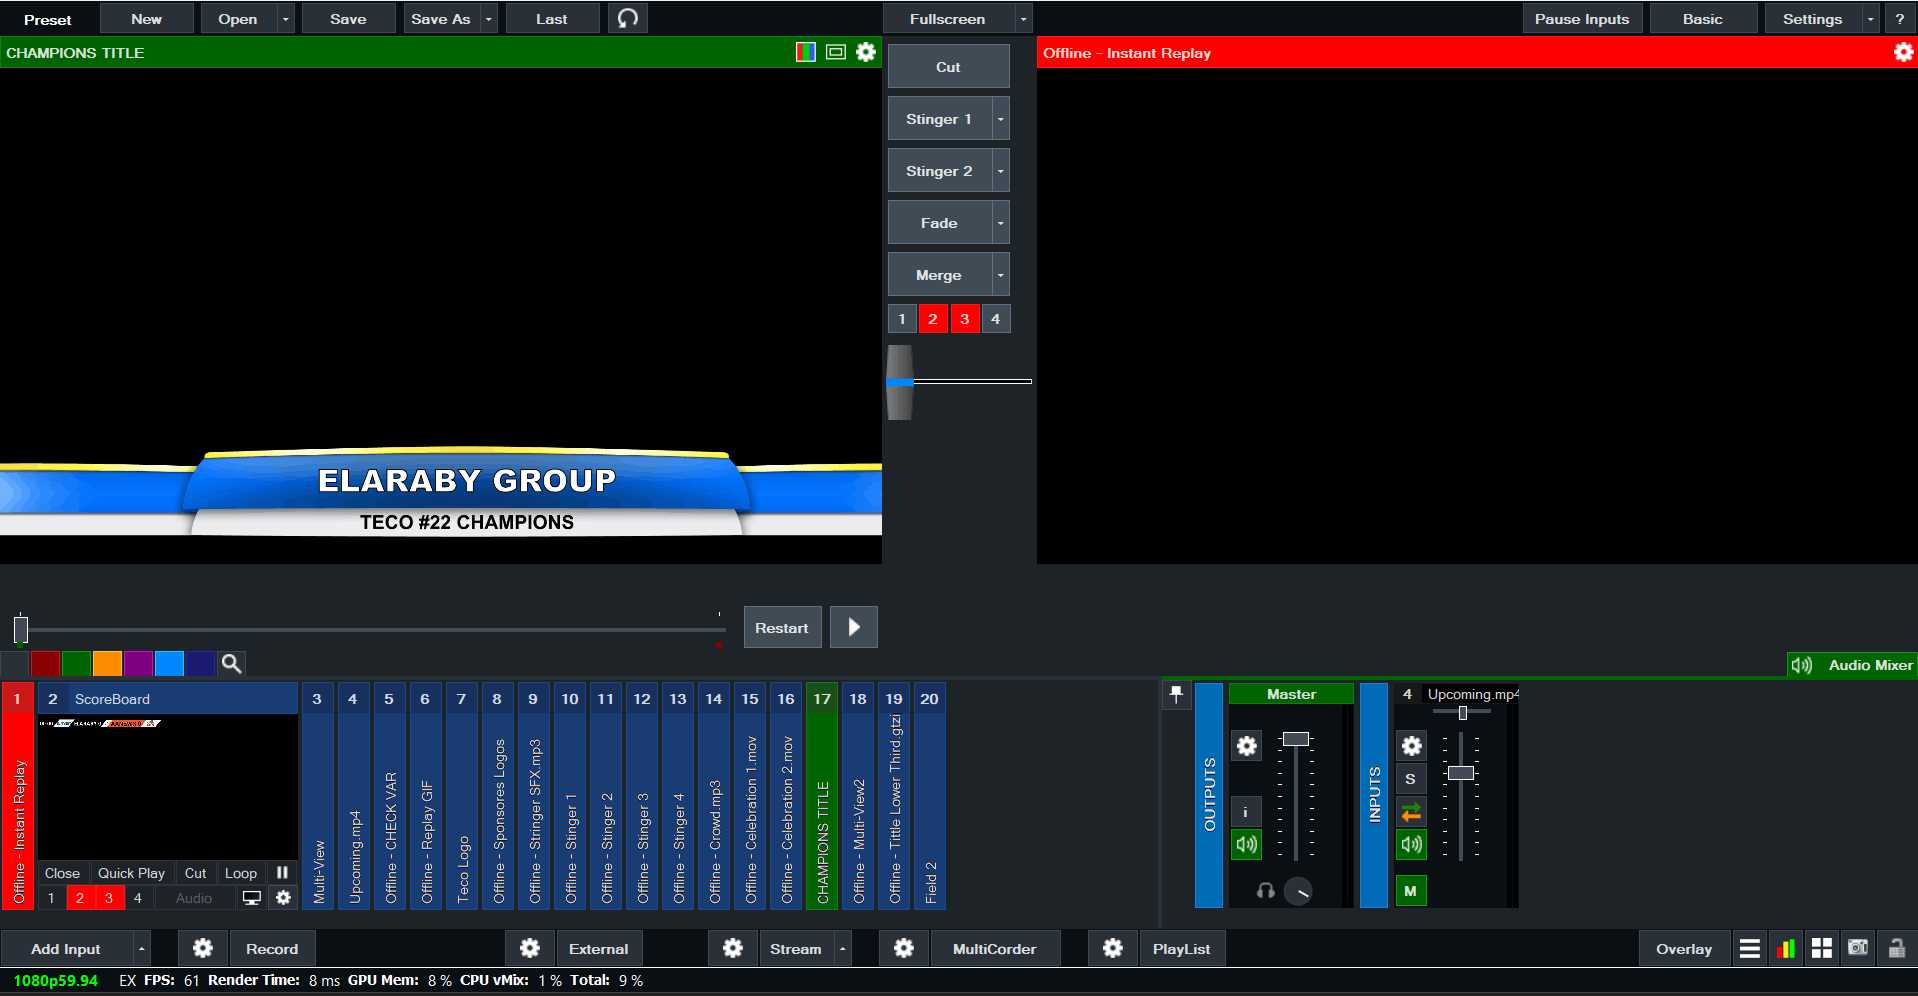Click the four-squares grid layout icon
The height and width of the screenshot is (996, 1918).
pyautogui.click(x=1822, y=948)
